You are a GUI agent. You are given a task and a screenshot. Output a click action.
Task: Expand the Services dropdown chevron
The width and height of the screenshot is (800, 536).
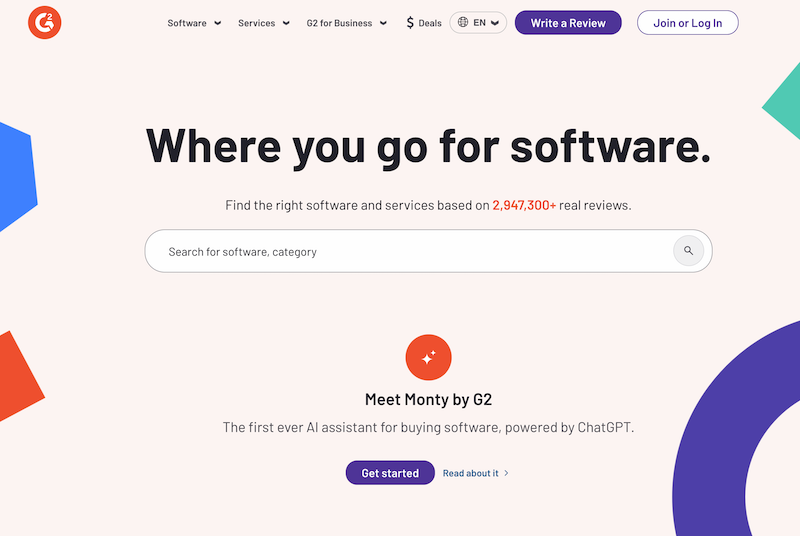click(x=286, y=23)
